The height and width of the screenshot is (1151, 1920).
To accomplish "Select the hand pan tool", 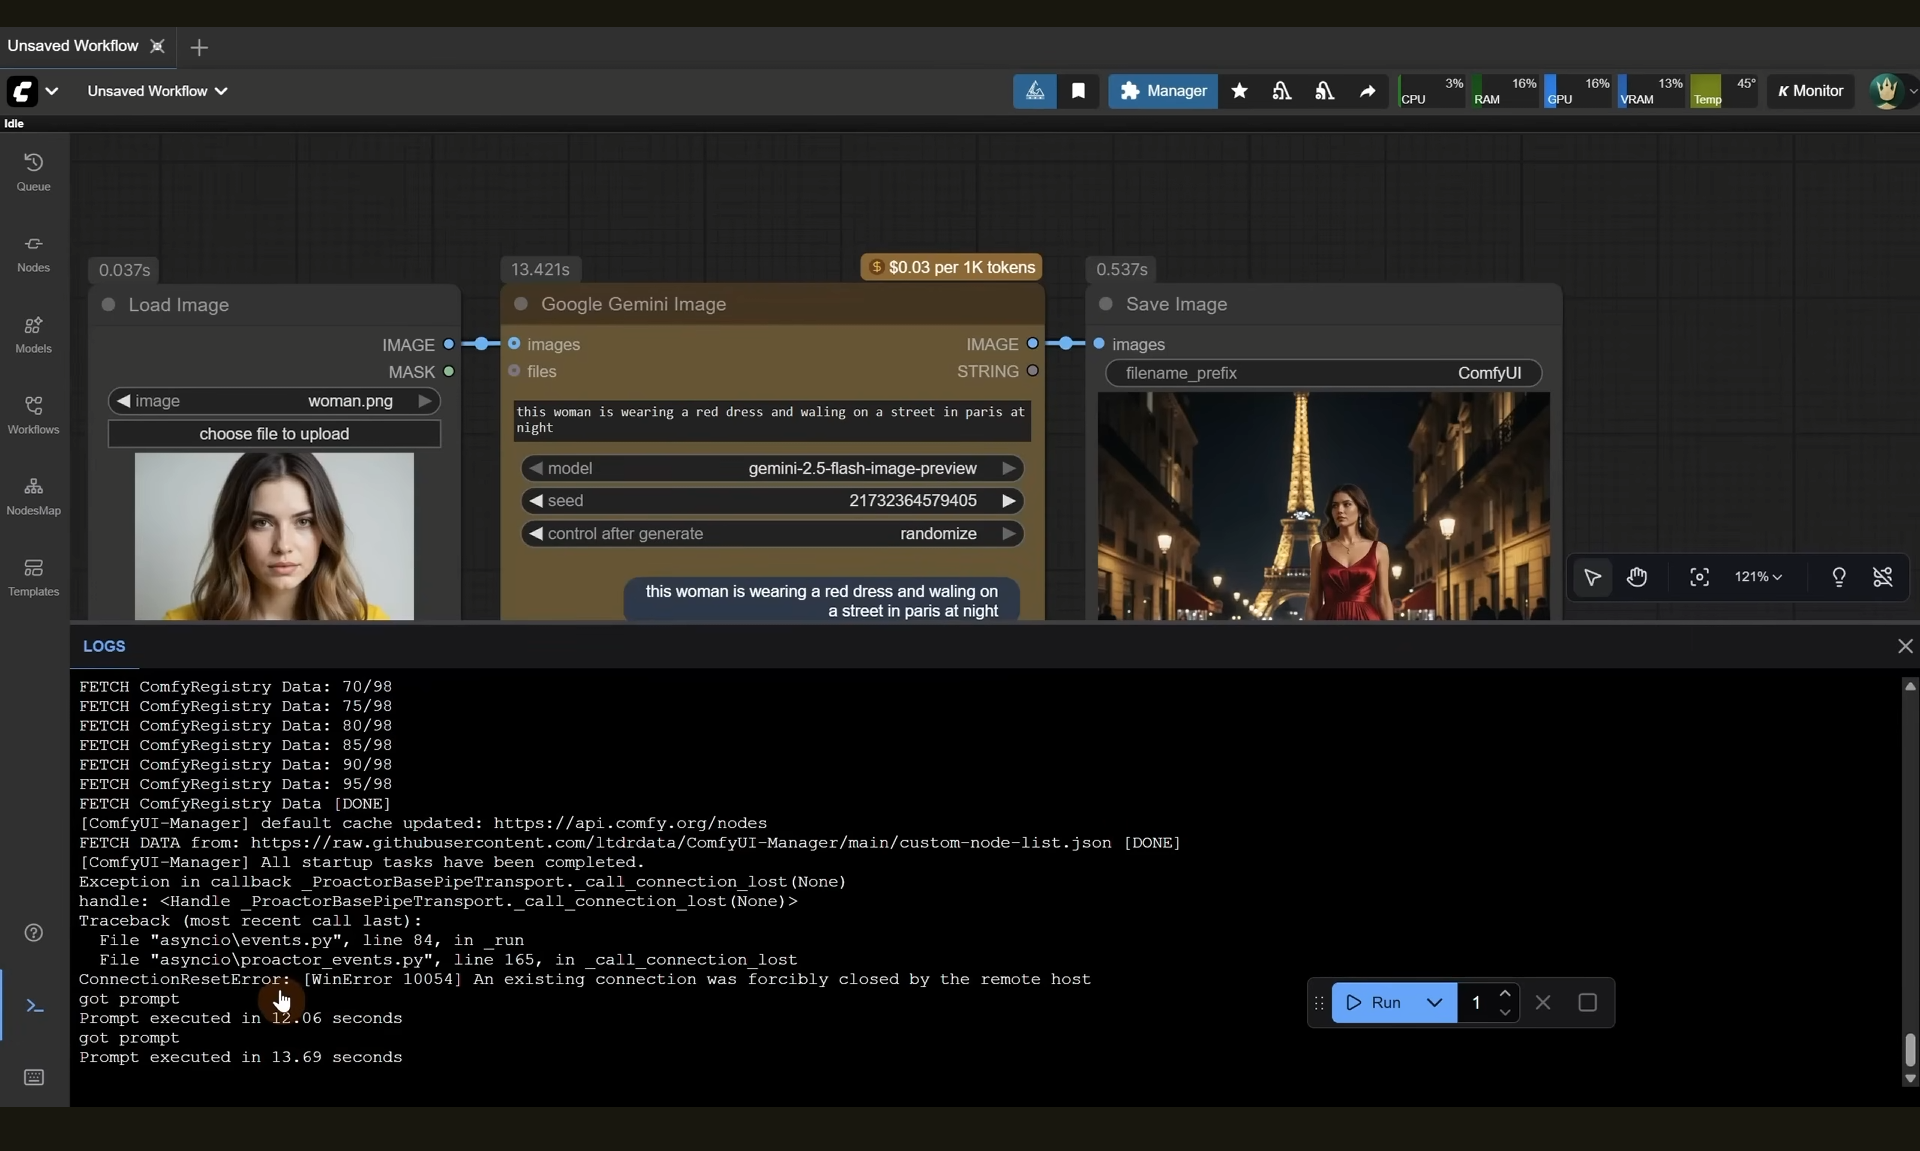I will tap(1637, 577).
